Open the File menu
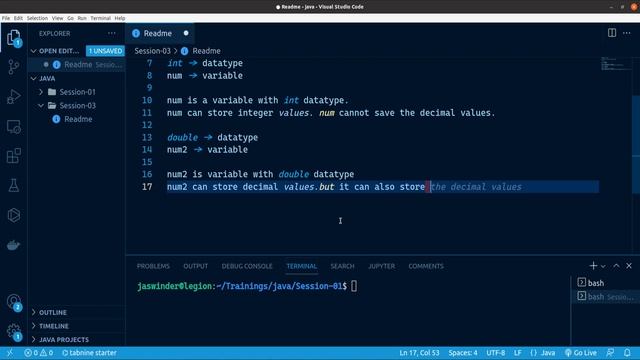Viewport: 640px width, 360px height. (x=6, y=18)
